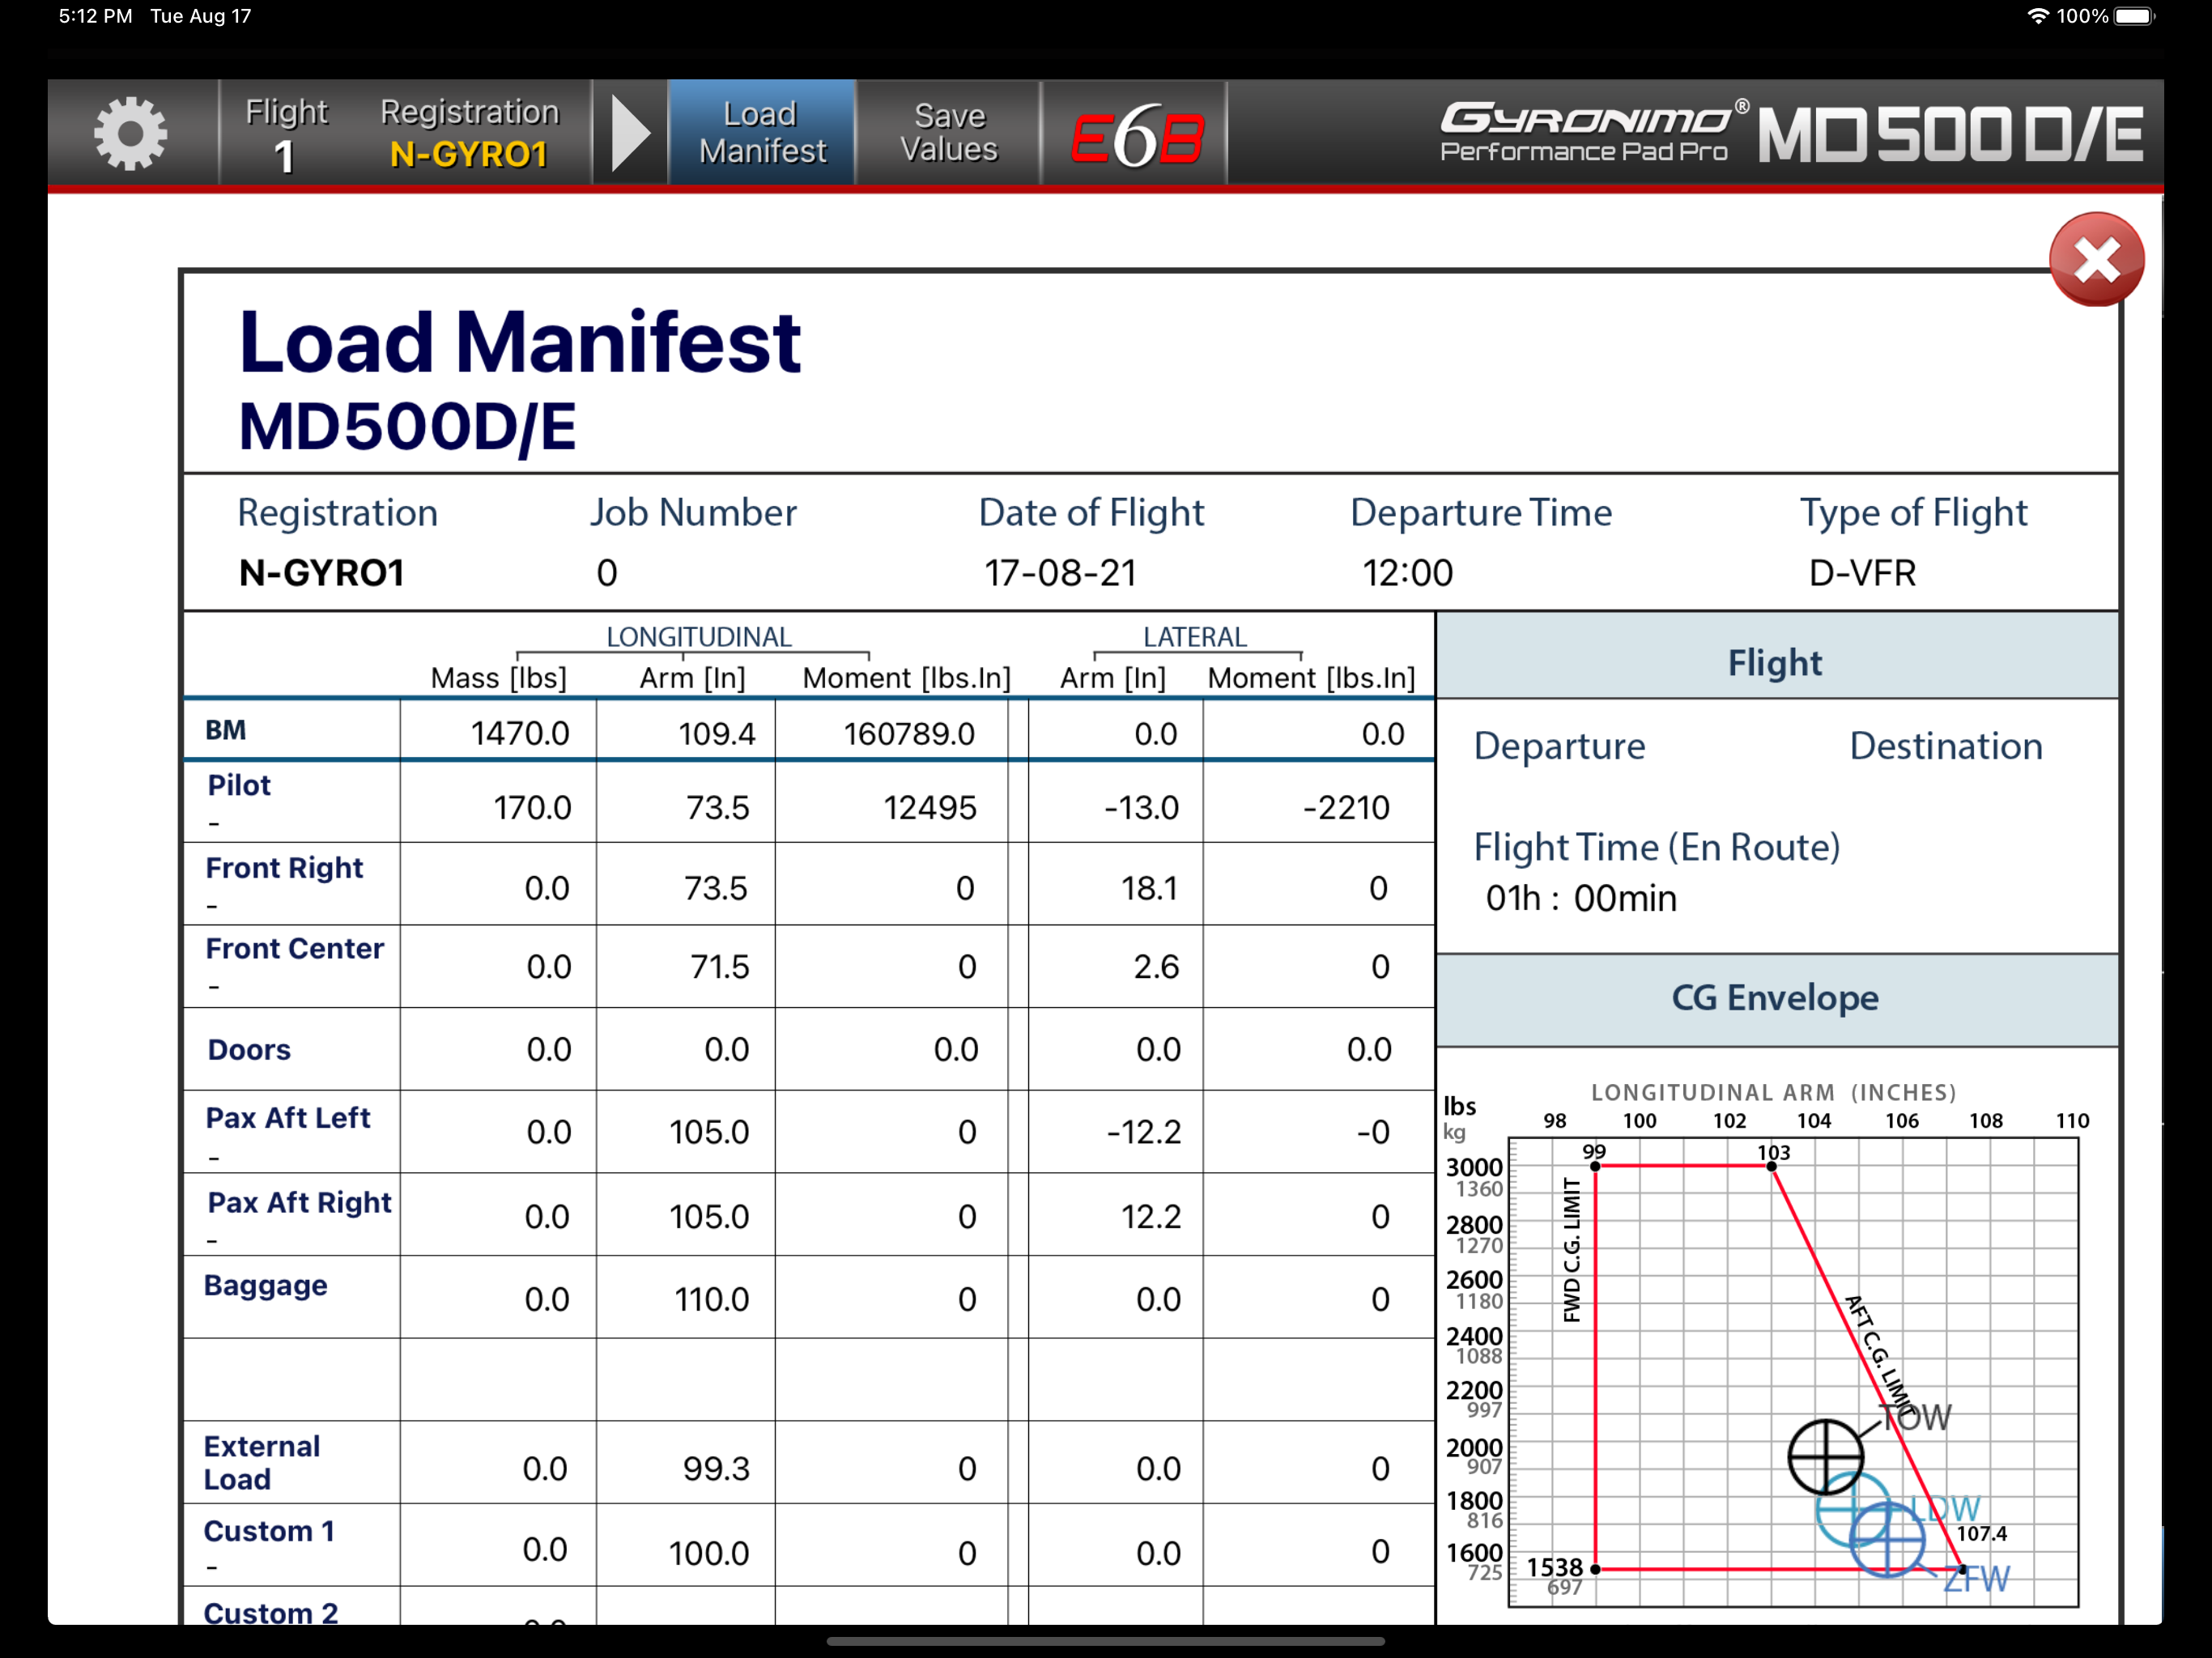Click the Baggage arm value 110.0
The image size is (2212, 1658).
click(711, 1299)
